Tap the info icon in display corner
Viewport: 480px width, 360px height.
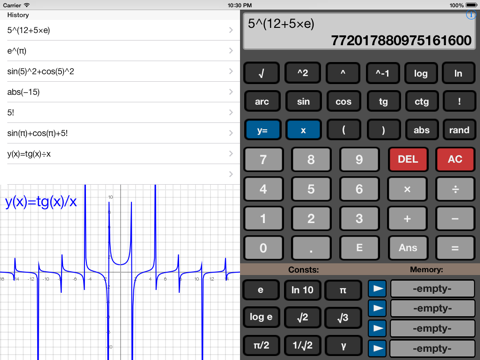pos(471,15)
